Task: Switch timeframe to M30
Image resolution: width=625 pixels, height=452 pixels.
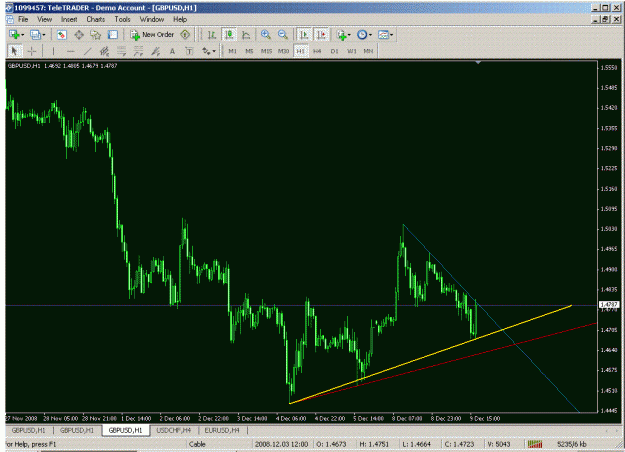Action: pos(283,51)
